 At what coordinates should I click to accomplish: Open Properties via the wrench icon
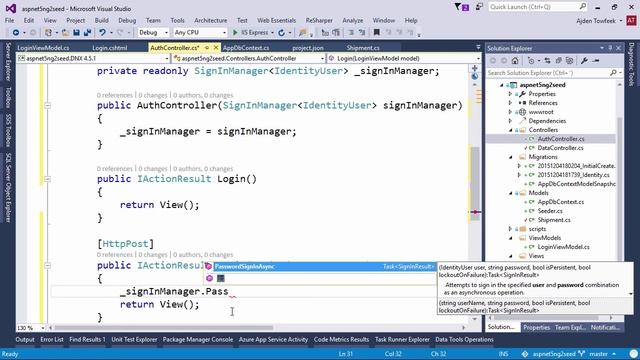point(584,61)
